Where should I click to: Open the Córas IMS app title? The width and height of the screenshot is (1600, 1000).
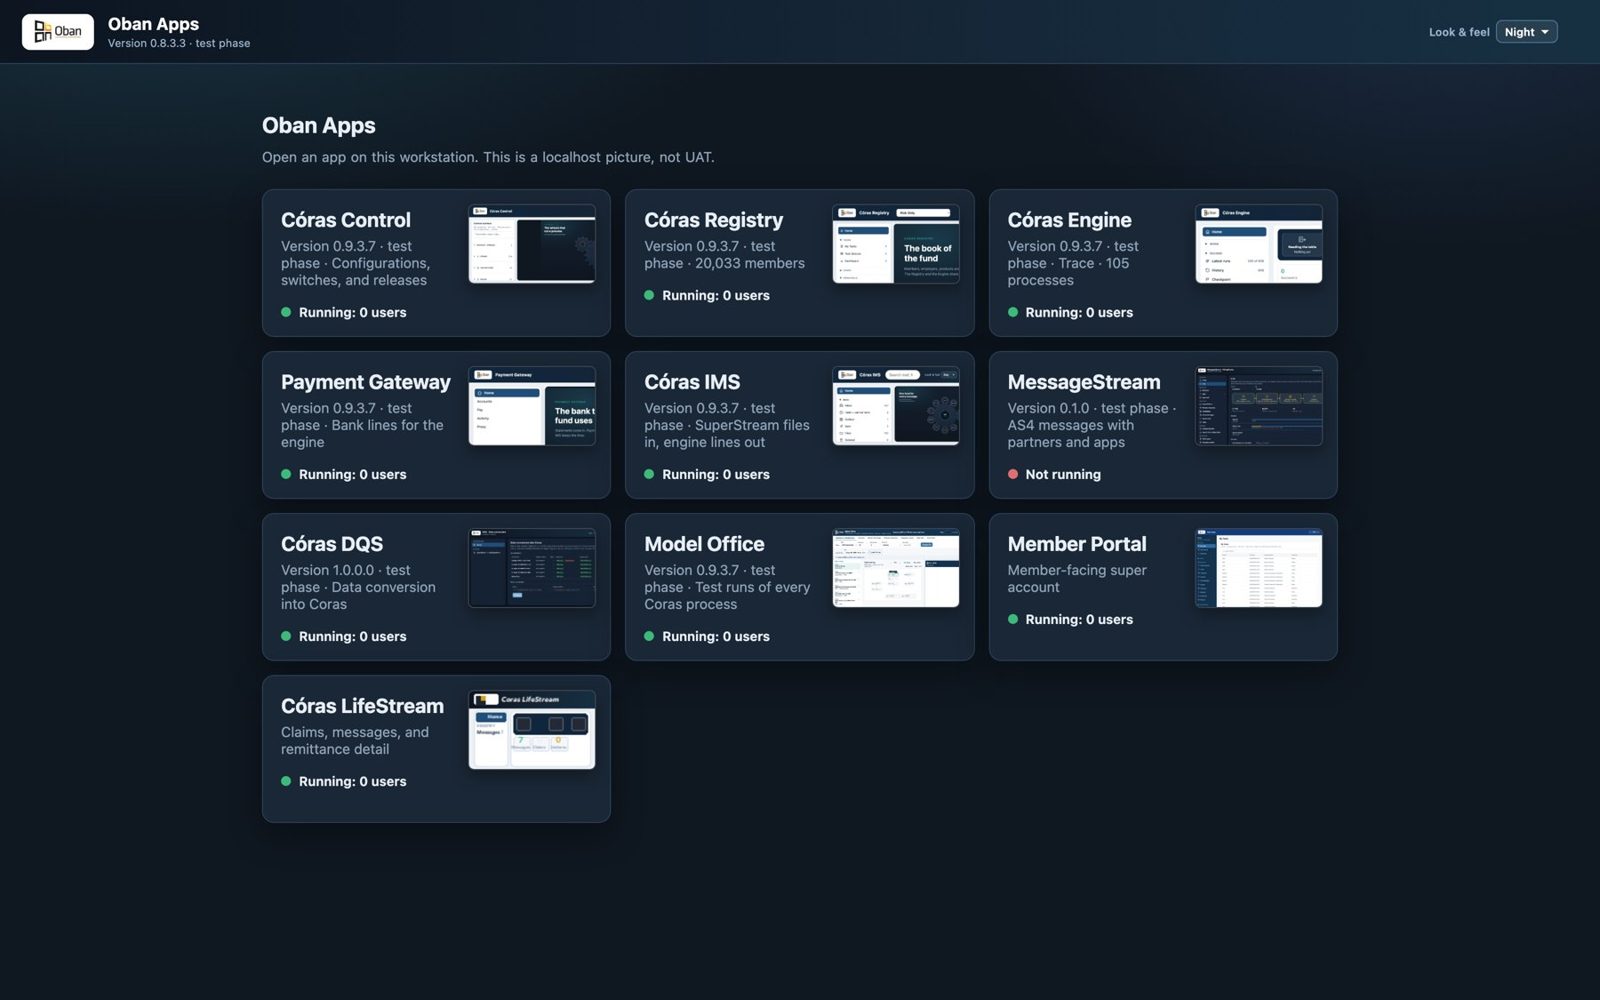pos(692,382)
